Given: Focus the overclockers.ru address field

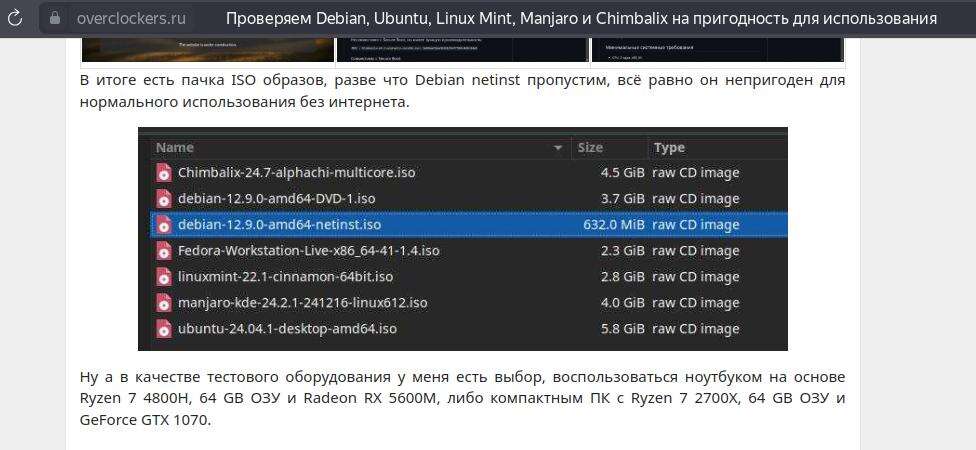Looking at the screenshot, I should [x=131, y=18].
